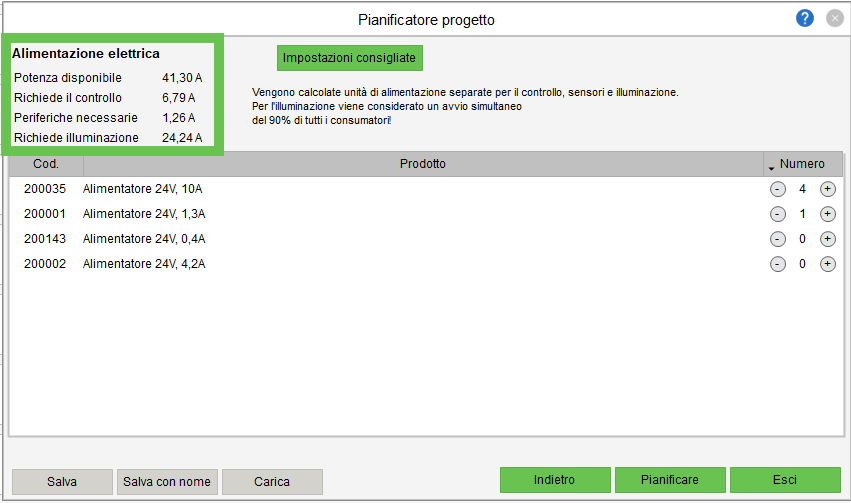Open the help question mark icon
Viewport: 851px width, 503px height.
(805, 19)
